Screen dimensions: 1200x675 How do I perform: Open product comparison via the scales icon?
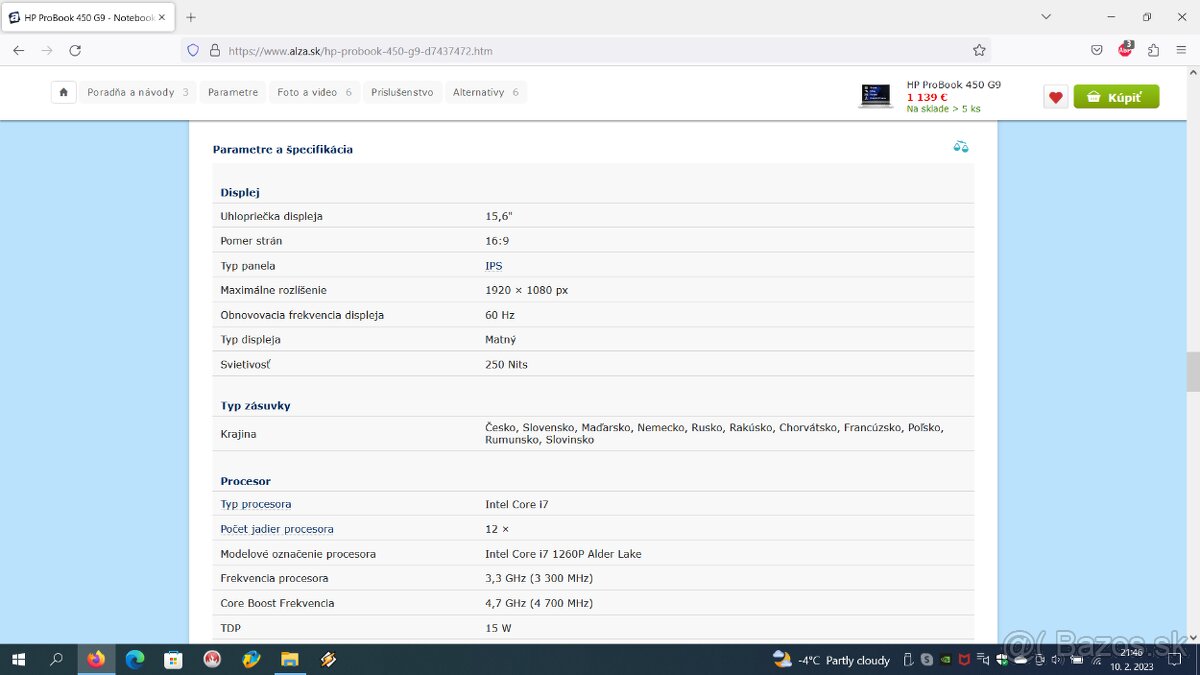pos(961,146)
